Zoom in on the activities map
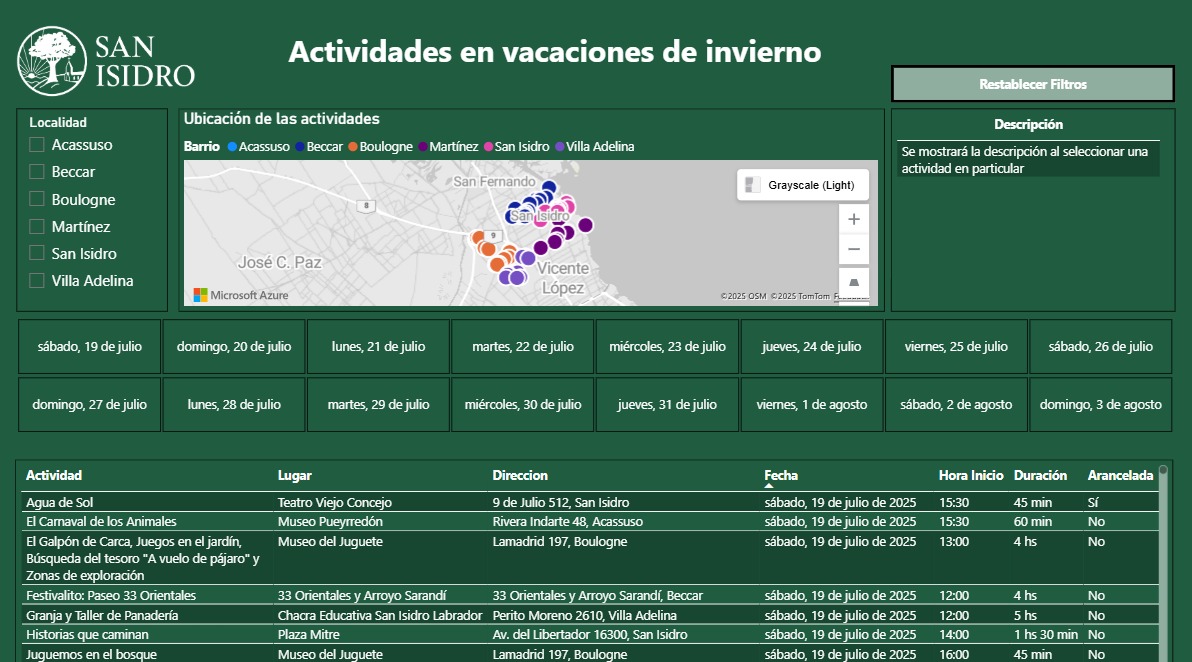 [x=853, y=219]
